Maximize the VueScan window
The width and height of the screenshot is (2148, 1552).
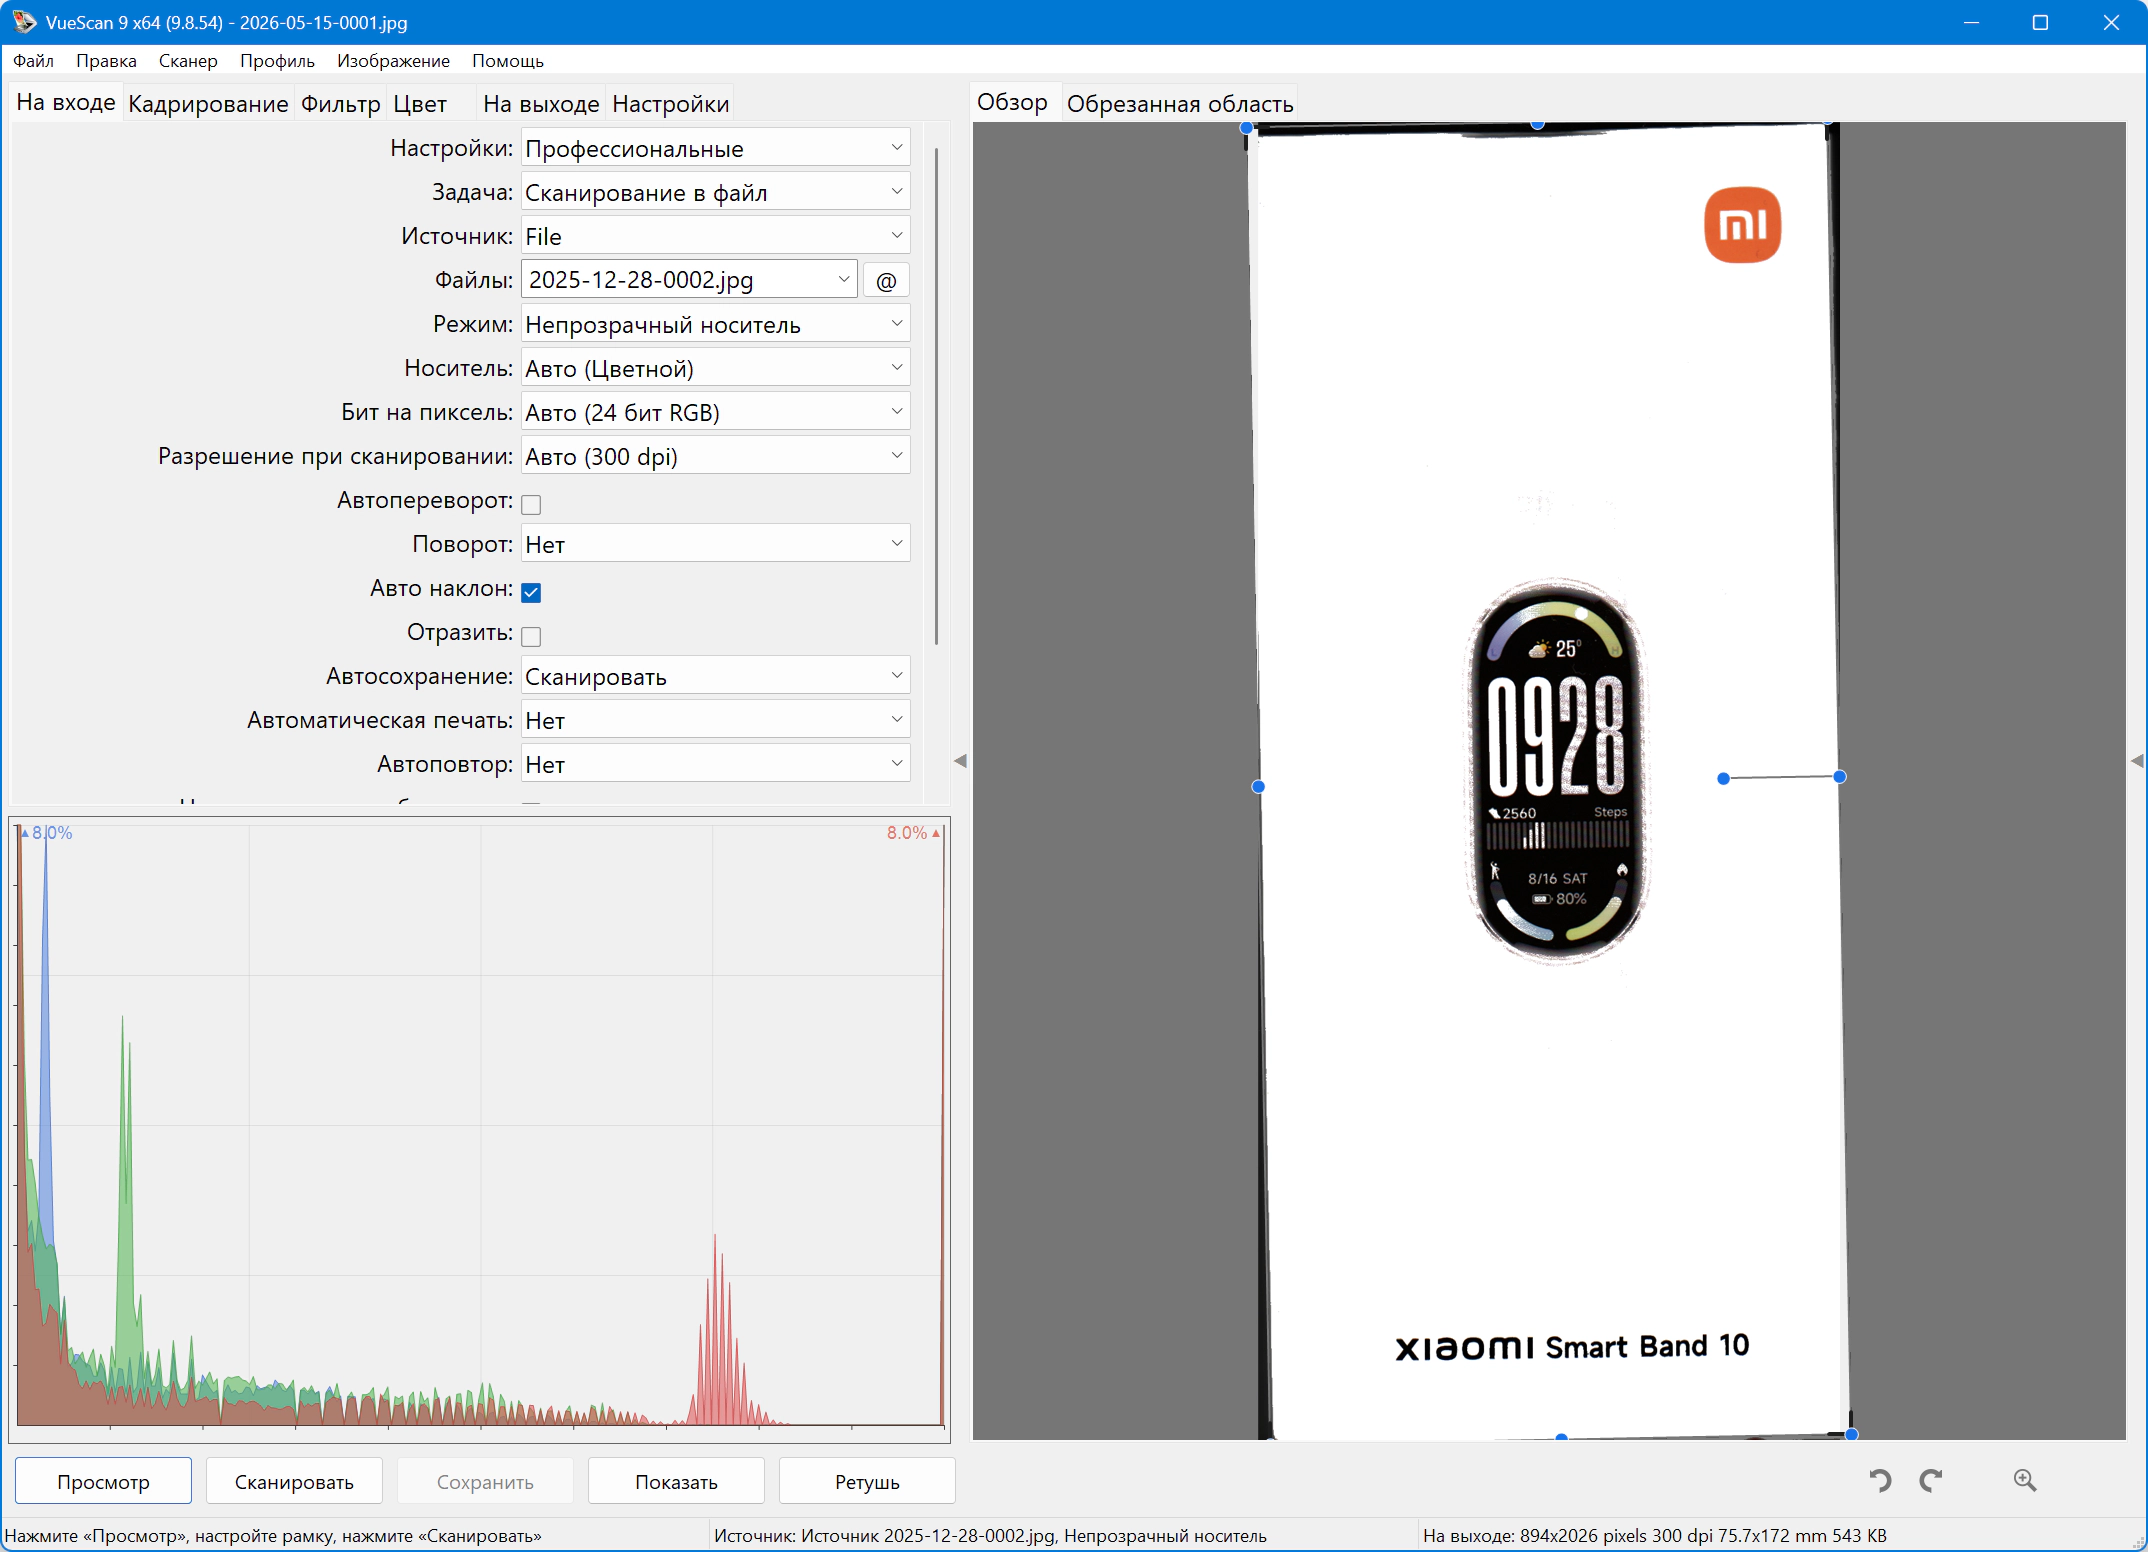[x=2040, y=22]
